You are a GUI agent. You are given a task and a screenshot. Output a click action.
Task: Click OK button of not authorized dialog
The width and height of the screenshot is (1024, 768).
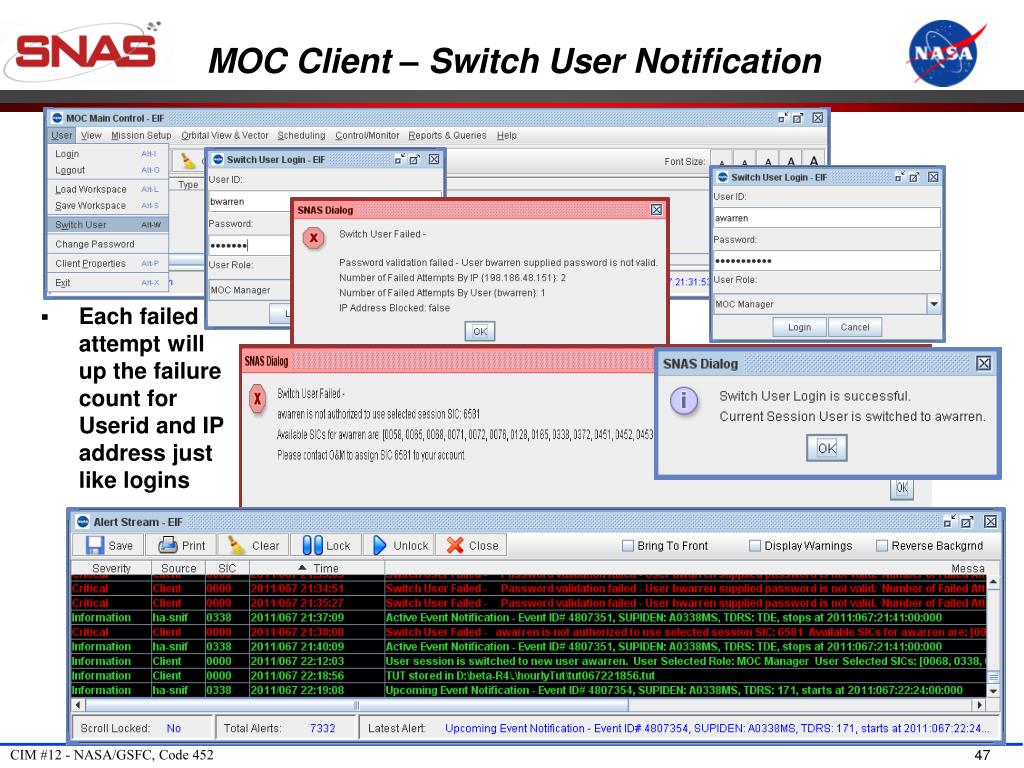(x=902, y=488)
